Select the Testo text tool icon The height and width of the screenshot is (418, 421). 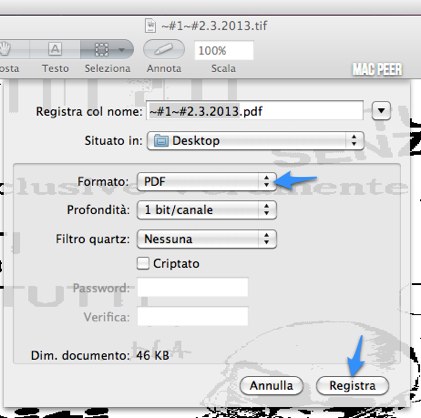(x=55, y=49)
